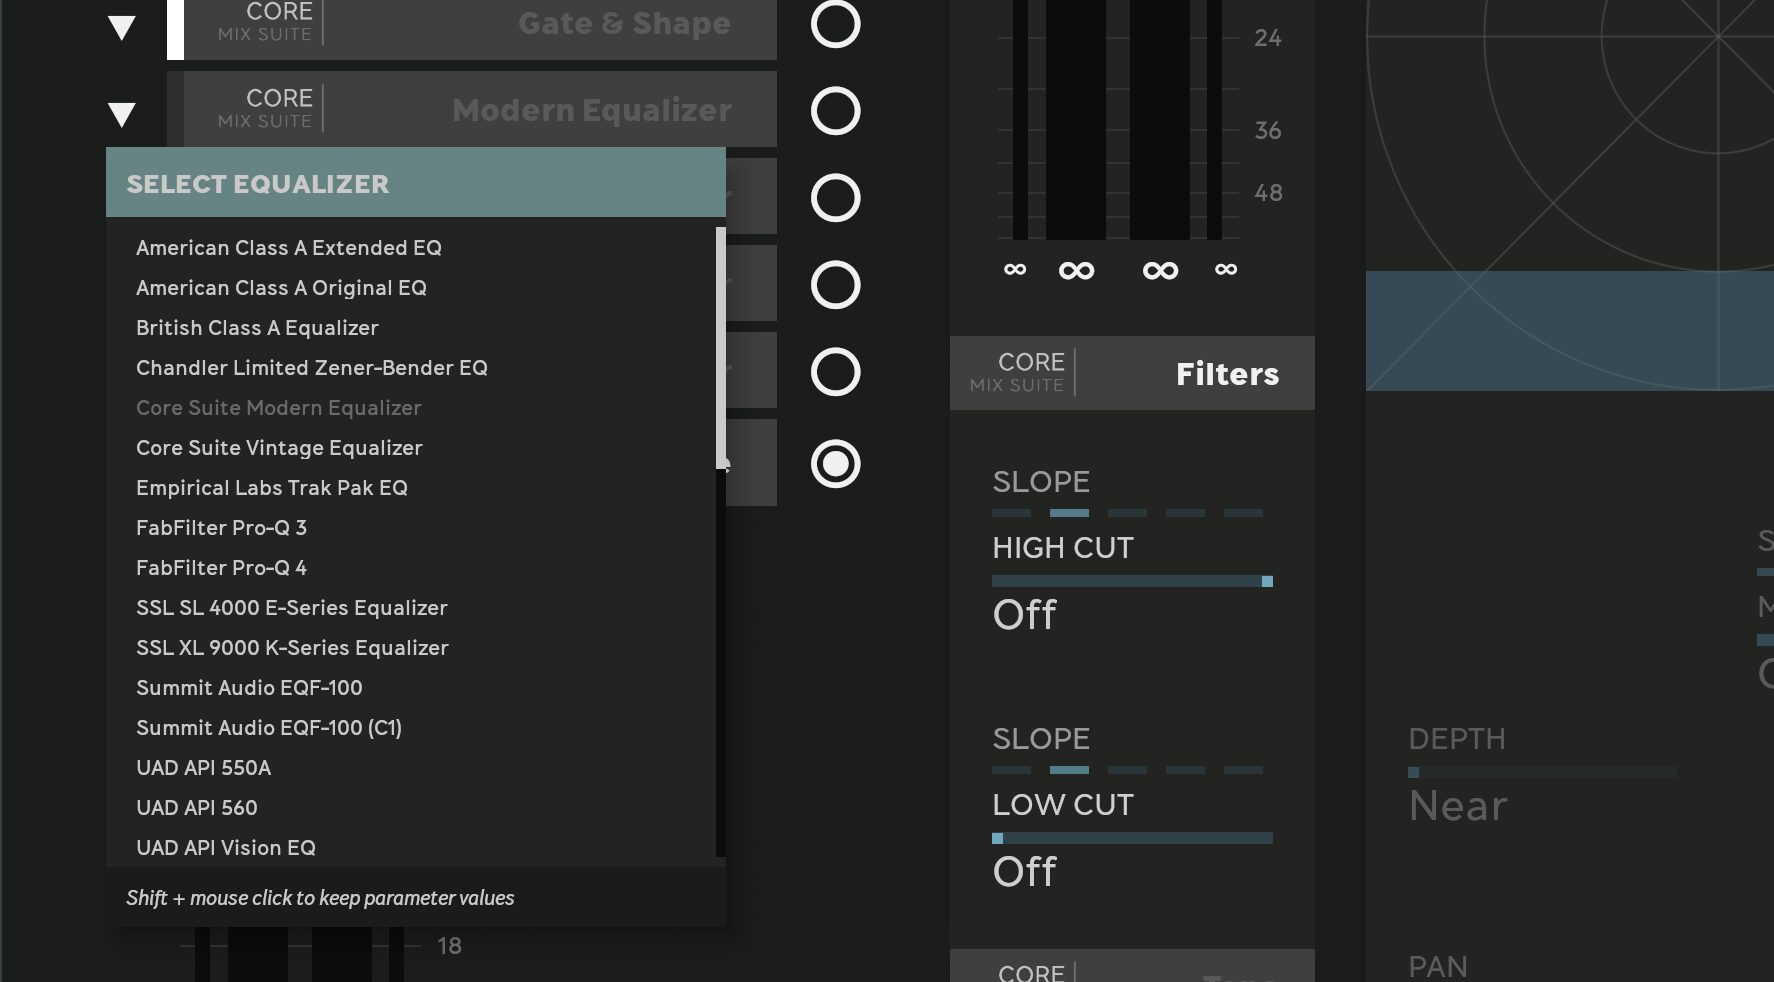
Task: Adjust the Low Cut slider
Action: 1132,838
